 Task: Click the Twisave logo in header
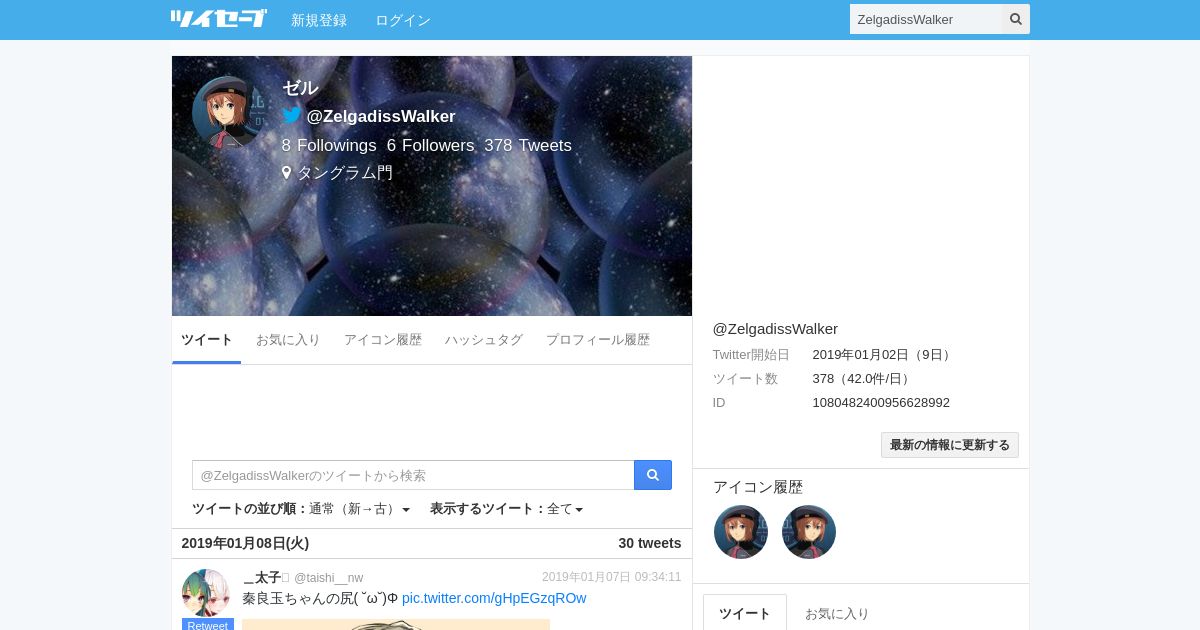click(x=218, y=19)
